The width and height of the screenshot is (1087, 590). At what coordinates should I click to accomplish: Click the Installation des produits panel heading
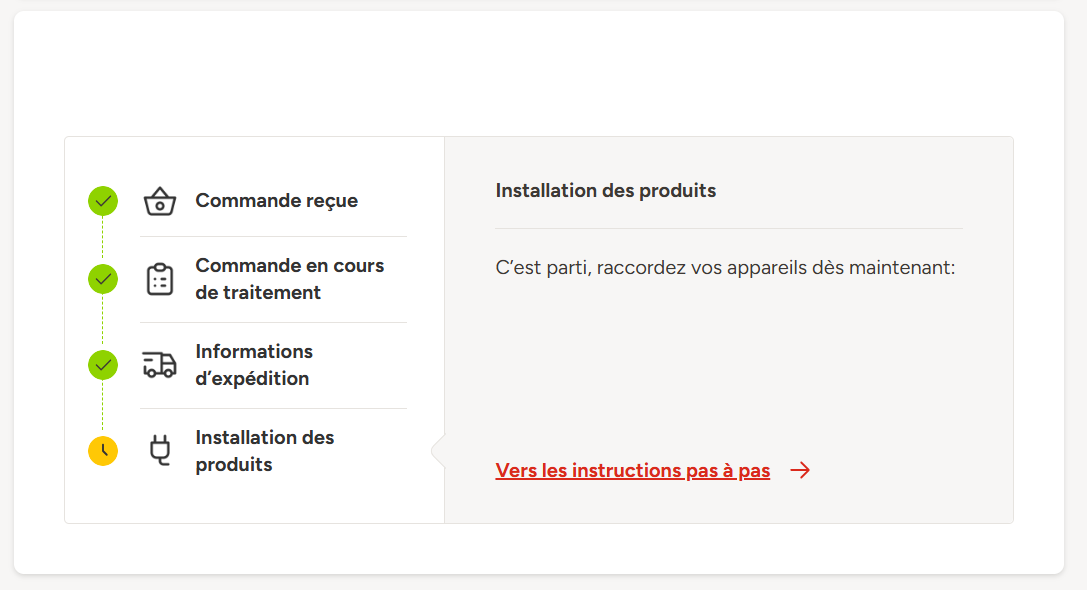click(x=605, y=191)
